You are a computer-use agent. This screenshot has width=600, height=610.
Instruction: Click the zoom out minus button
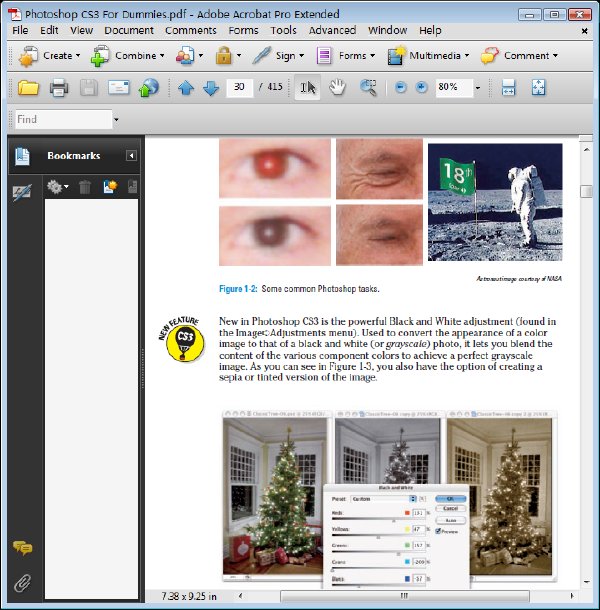[x=400, y=87]
